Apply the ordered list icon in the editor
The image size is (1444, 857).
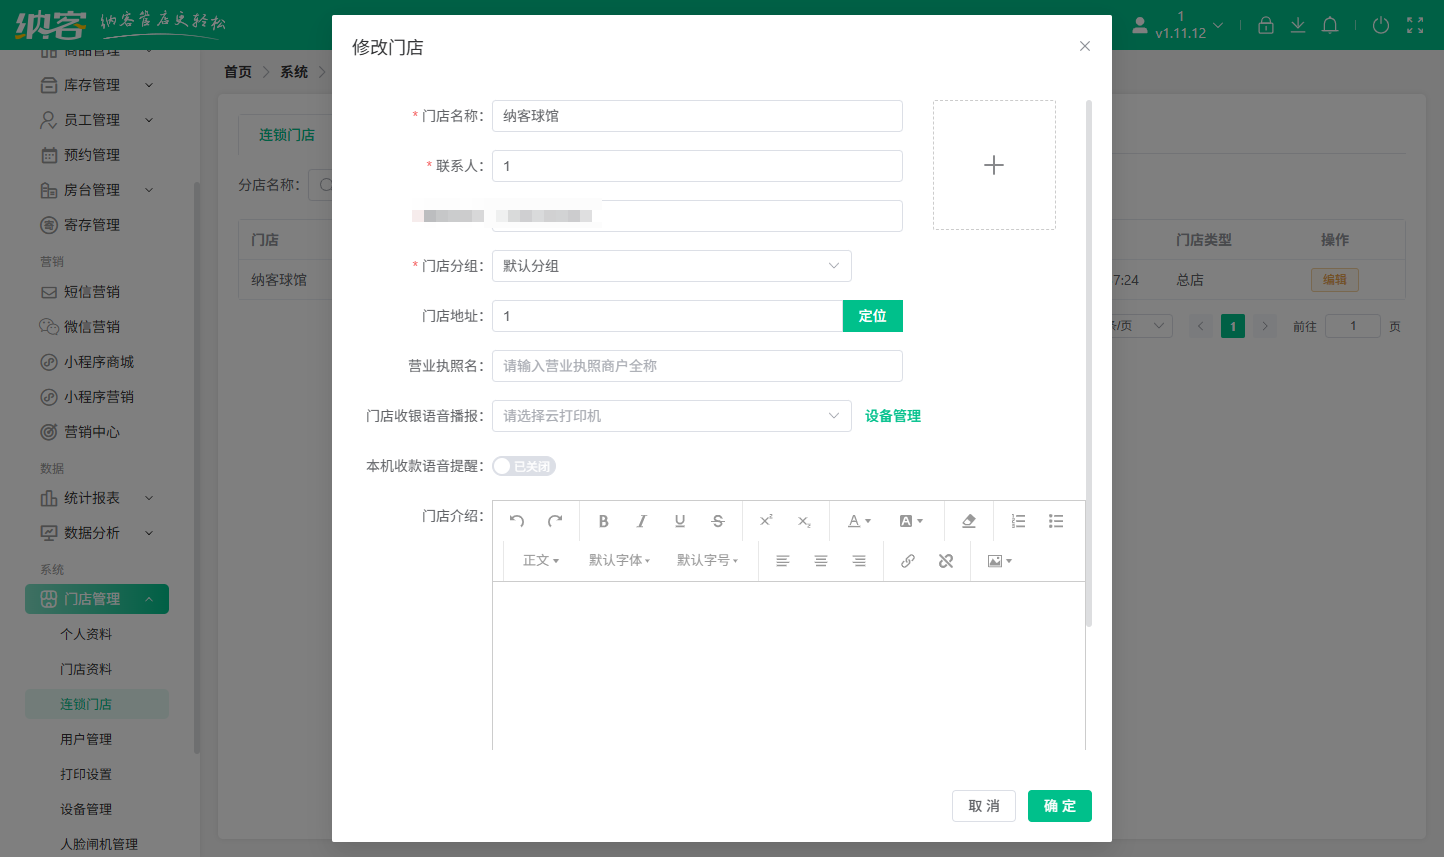point(1018,521)
